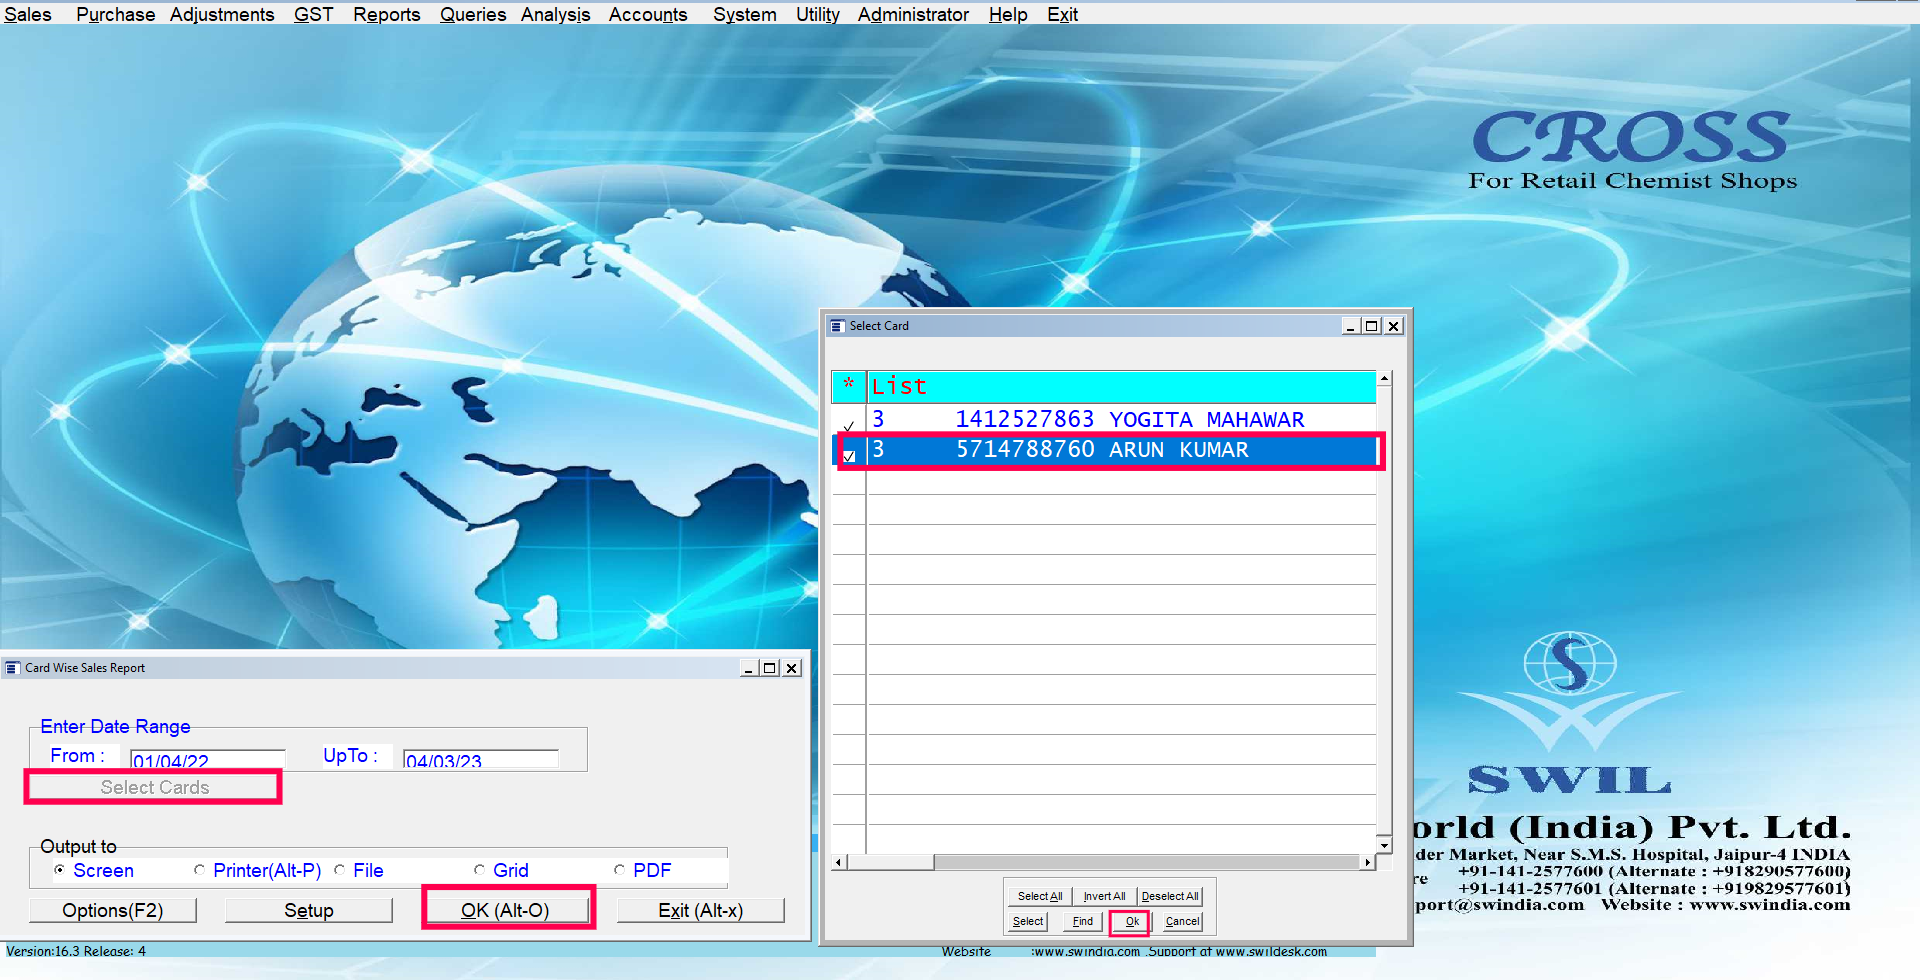Click right arrow of horizontal scrollbar

[1368, 862]
